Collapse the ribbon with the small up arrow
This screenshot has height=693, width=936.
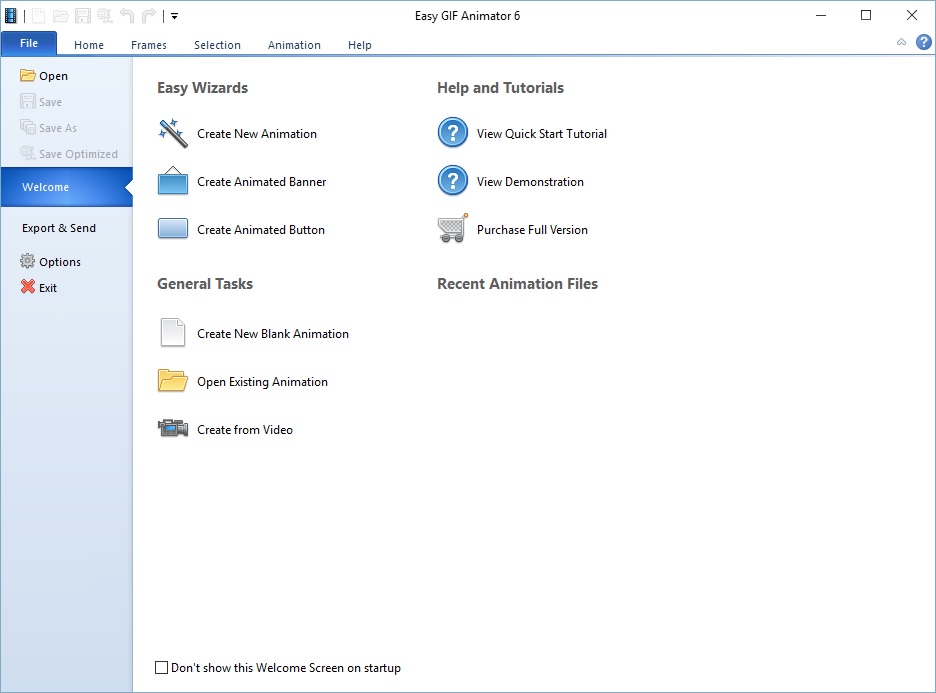901,42
